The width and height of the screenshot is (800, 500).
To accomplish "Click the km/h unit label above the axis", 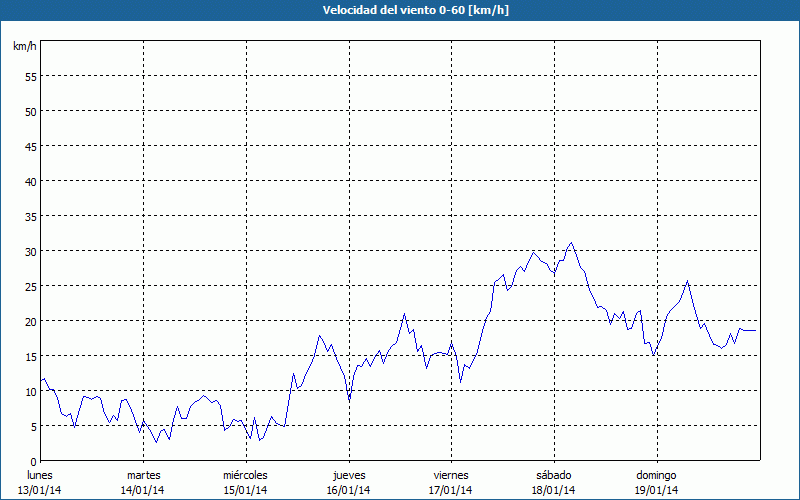I will point(24,47).
